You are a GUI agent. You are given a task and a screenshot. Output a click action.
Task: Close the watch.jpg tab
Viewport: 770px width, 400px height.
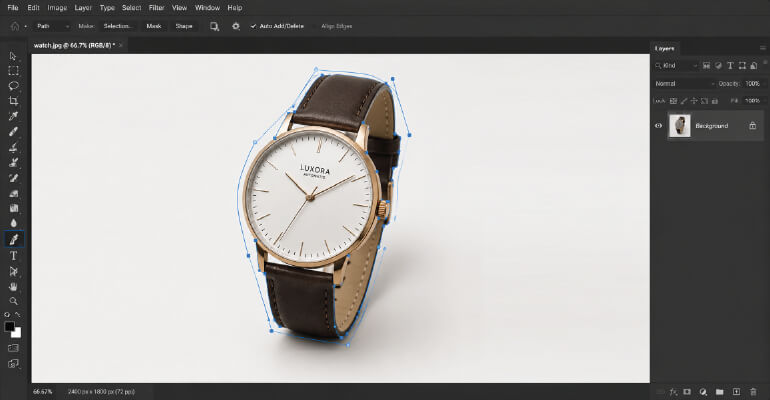[x=121, y=45]
